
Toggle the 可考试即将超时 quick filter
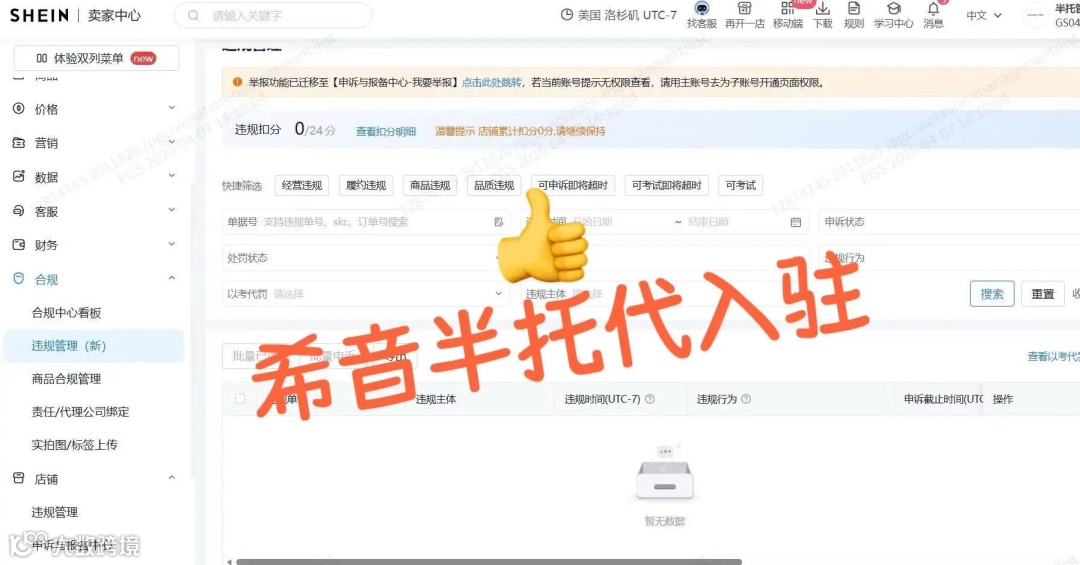(x=667, y=185)
